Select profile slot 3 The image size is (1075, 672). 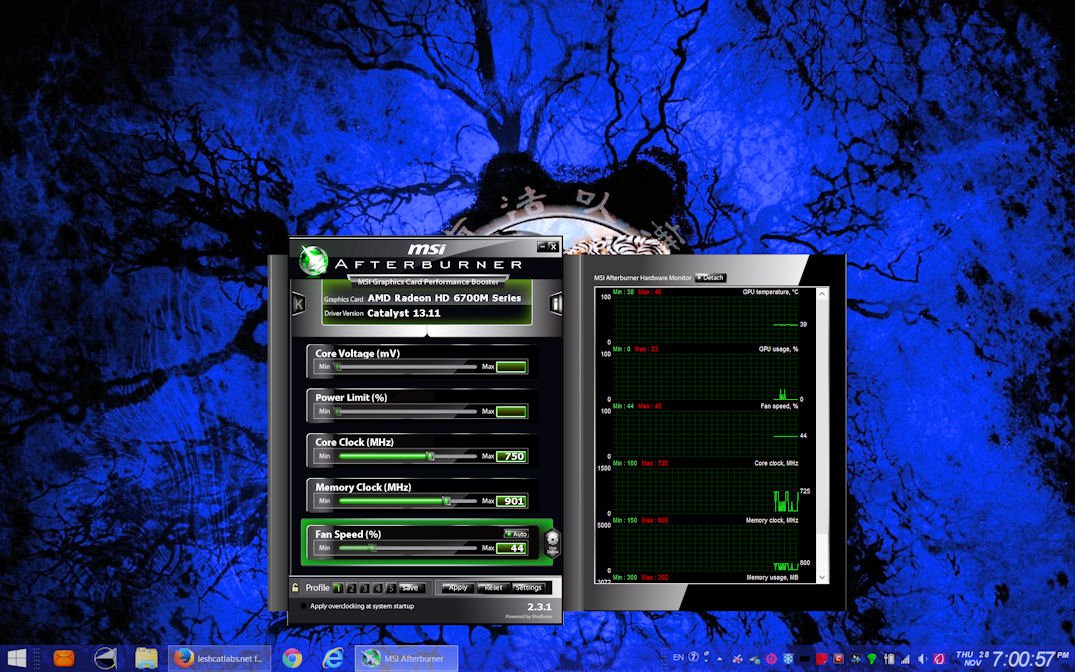[x=365, y=588]
